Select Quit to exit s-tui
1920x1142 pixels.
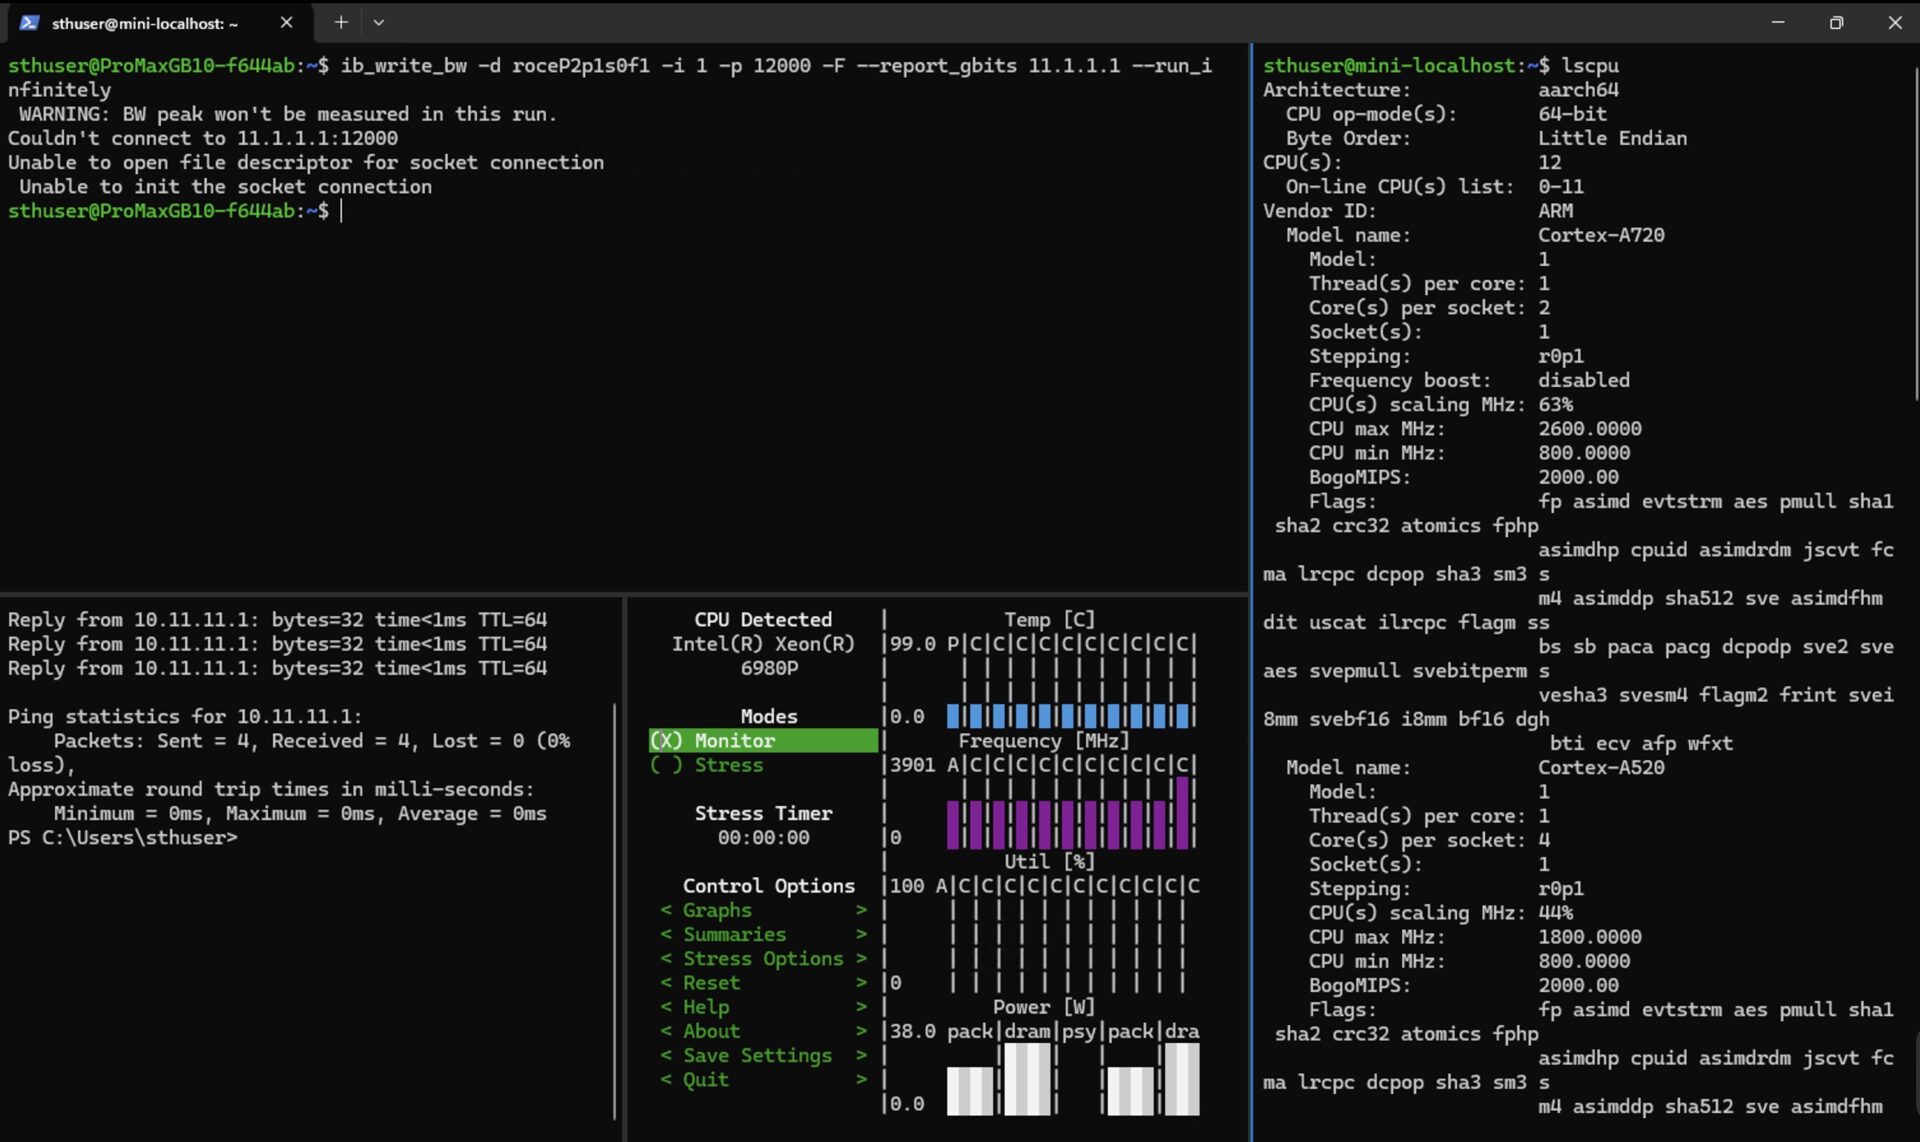pyautogui.click(x=704, y=1079)
